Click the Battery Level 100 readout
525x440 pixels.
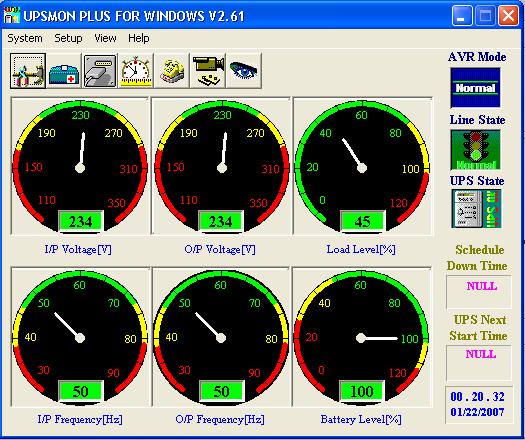click(361, 391)
